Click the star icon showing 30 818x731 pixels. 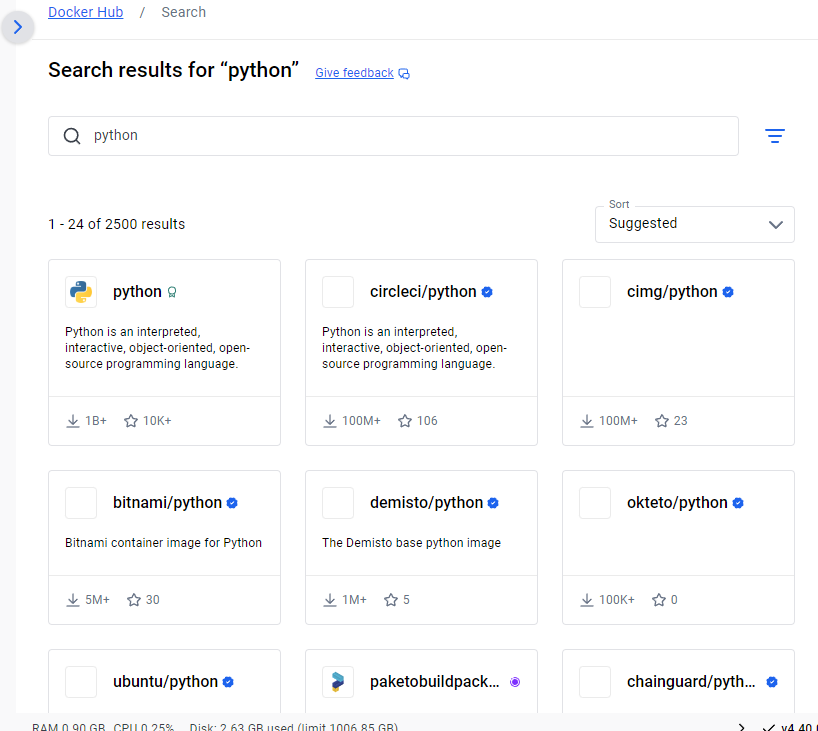coord(134,600)
